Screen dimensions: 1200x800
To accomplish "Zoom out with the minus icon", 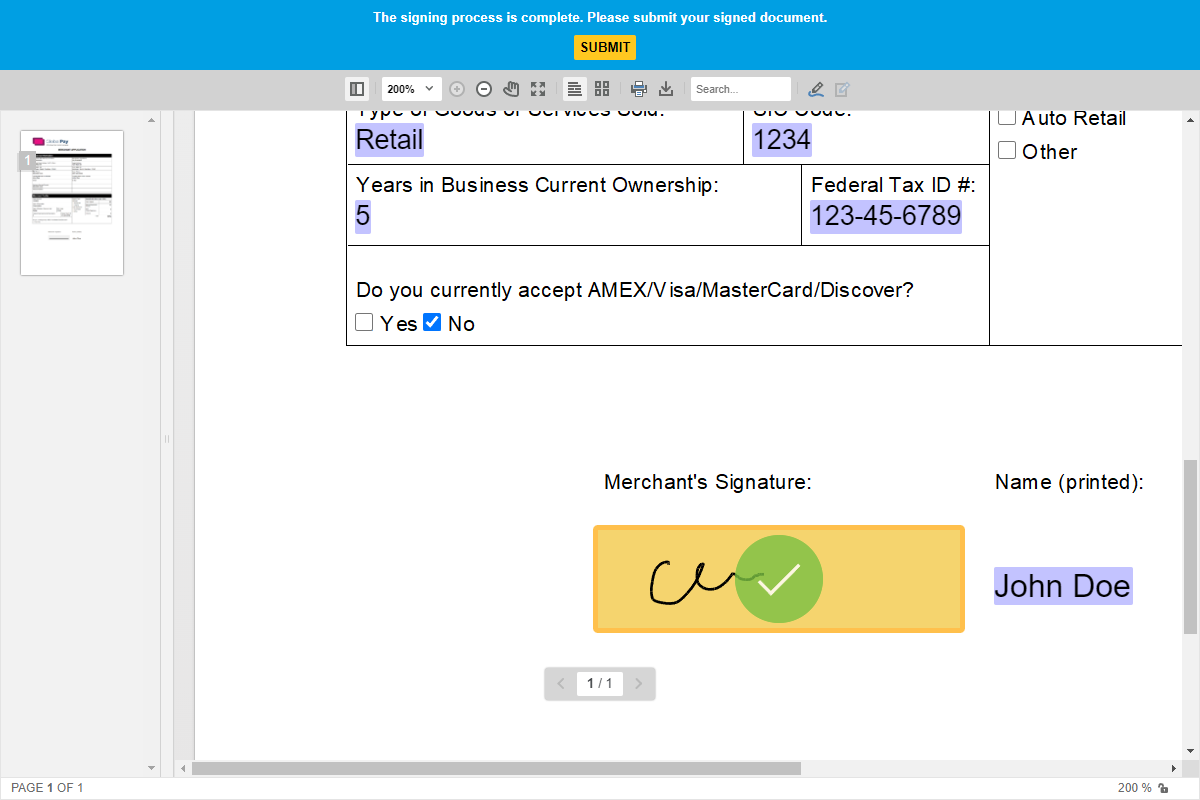I will pos(483,88).
